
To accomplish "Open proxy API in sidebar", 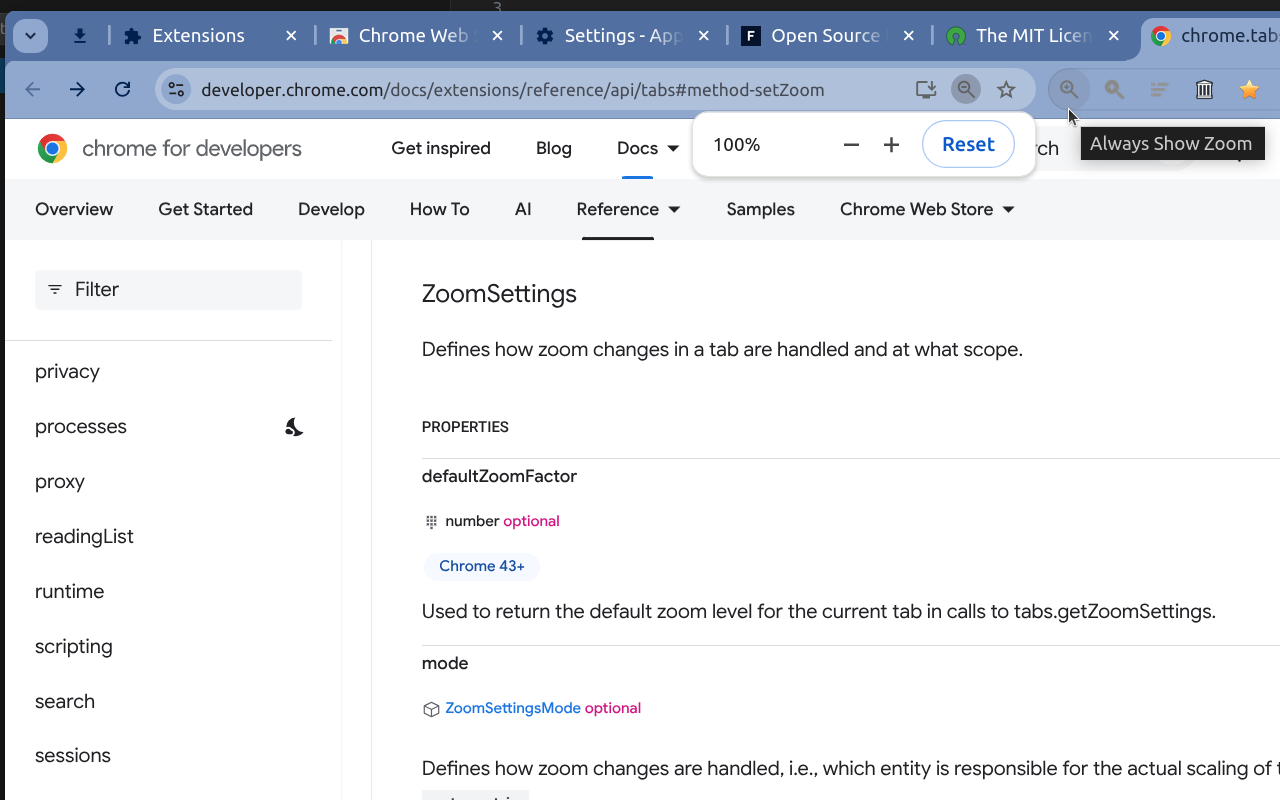I will pos(60,482).
